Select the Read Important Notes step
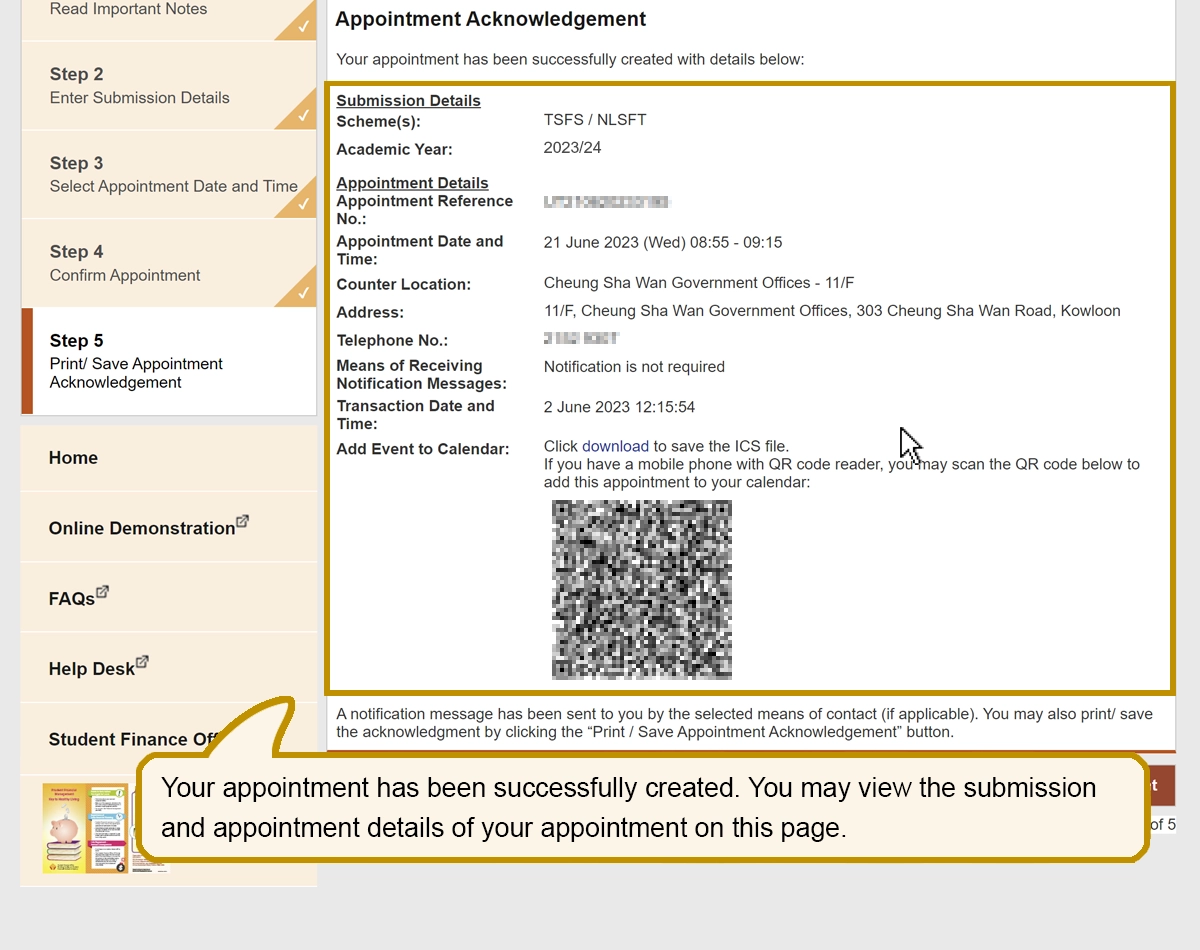The height and width of the screenshot is (950, 1200). pos(168,18)
